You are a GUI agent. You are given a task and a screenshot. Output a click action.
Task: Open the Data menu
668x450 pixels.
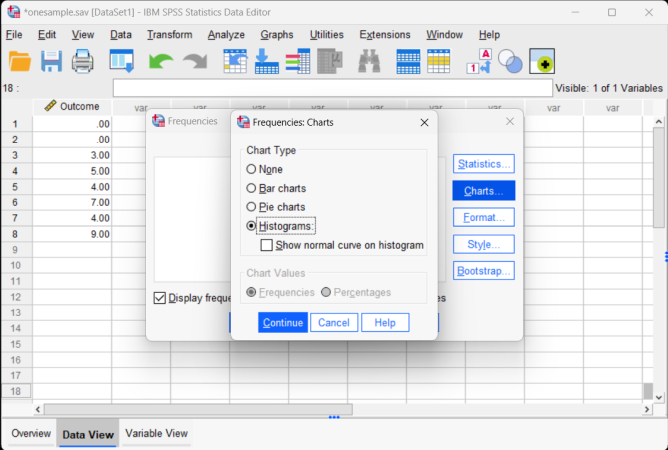coord(121,35)
